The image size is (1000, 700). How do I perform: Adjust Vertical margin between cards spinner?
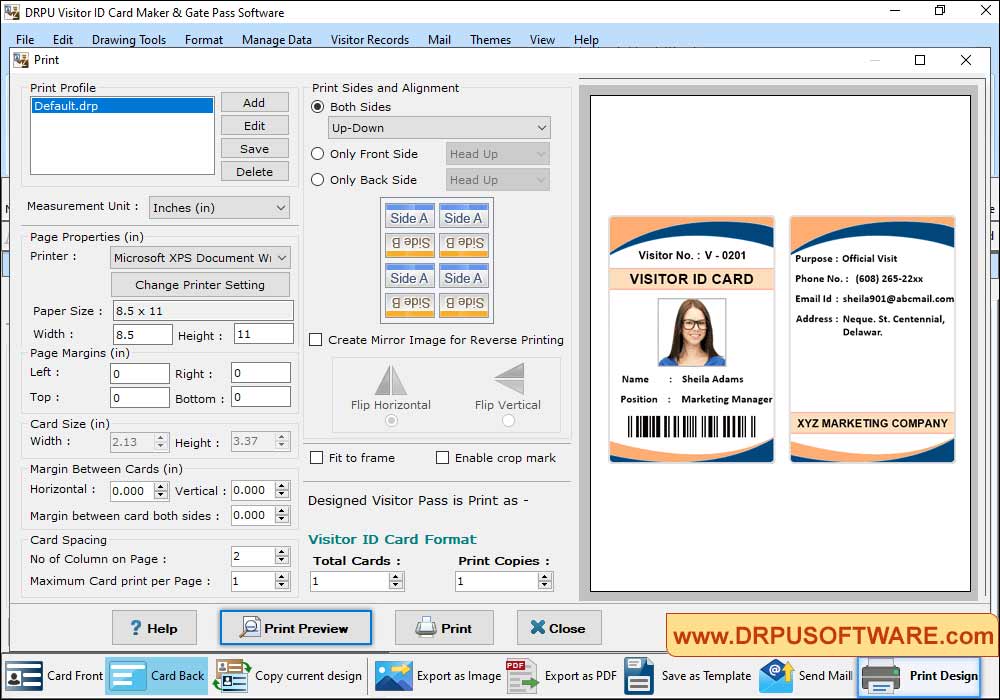[281, 490]
